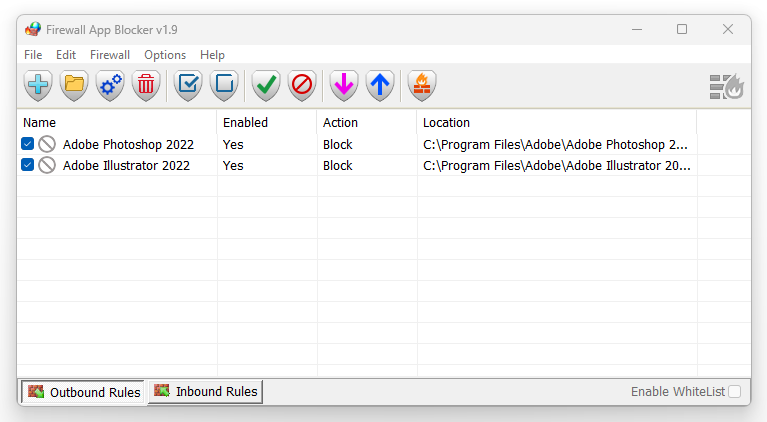Image resolution: width=767 pixels, height=422 pixels.
Task: Open Firewall Settings via brick wall flame icon
Action: (x=422, y=86)
